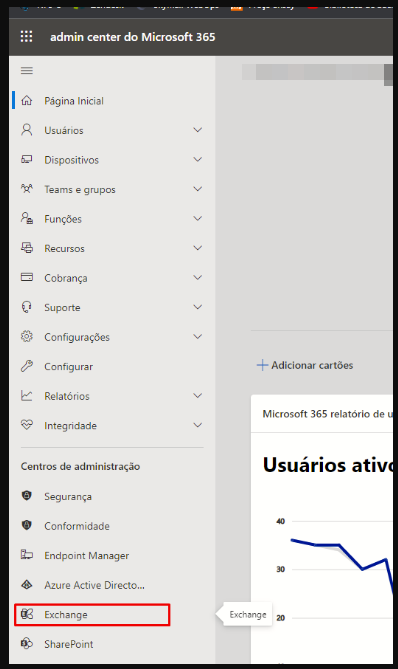398x669 pixels.
Task: Click the Azure Active Directory icon
Action: (x=27, y=585)
